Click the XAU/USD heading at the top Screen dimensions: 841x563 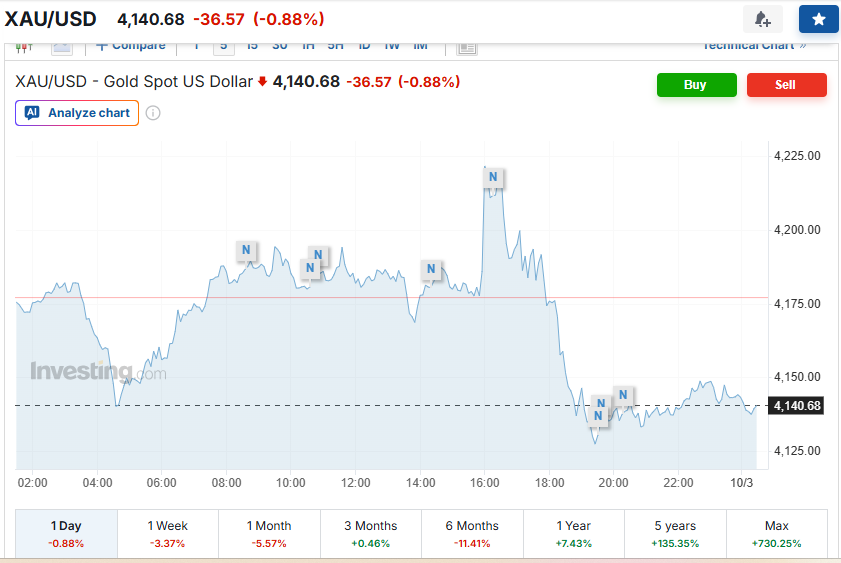[x=50, y=19]
